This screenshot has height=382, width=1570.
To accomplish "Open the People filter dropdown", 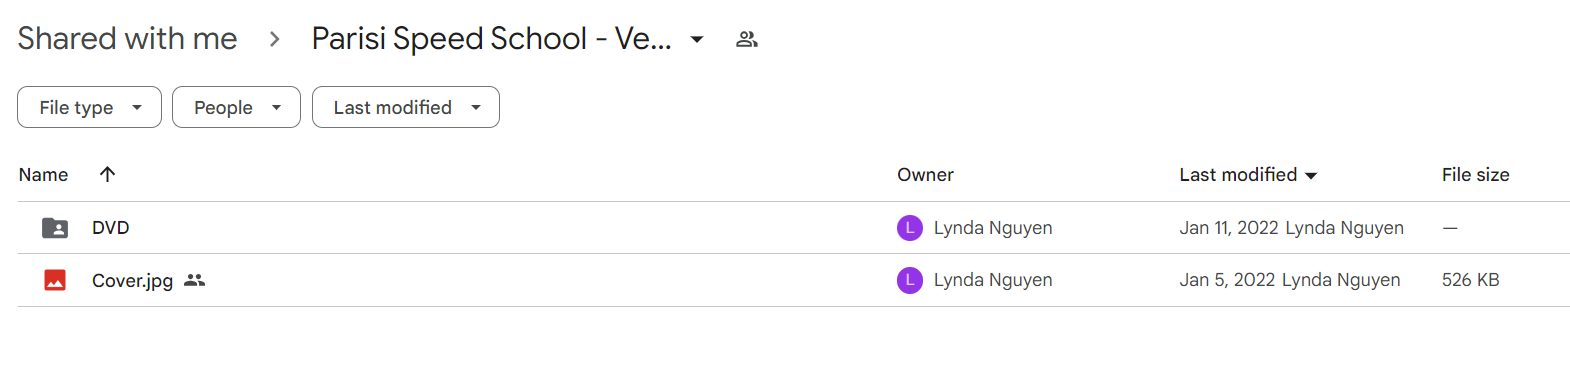I will (236, 107).
